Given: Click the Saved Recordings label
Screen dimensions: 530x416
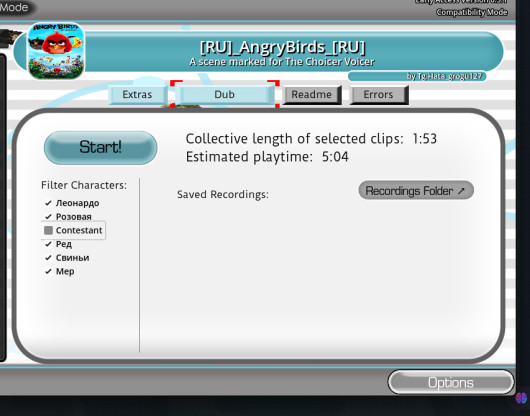Looking at the screenshot, I should coord(223,195).
